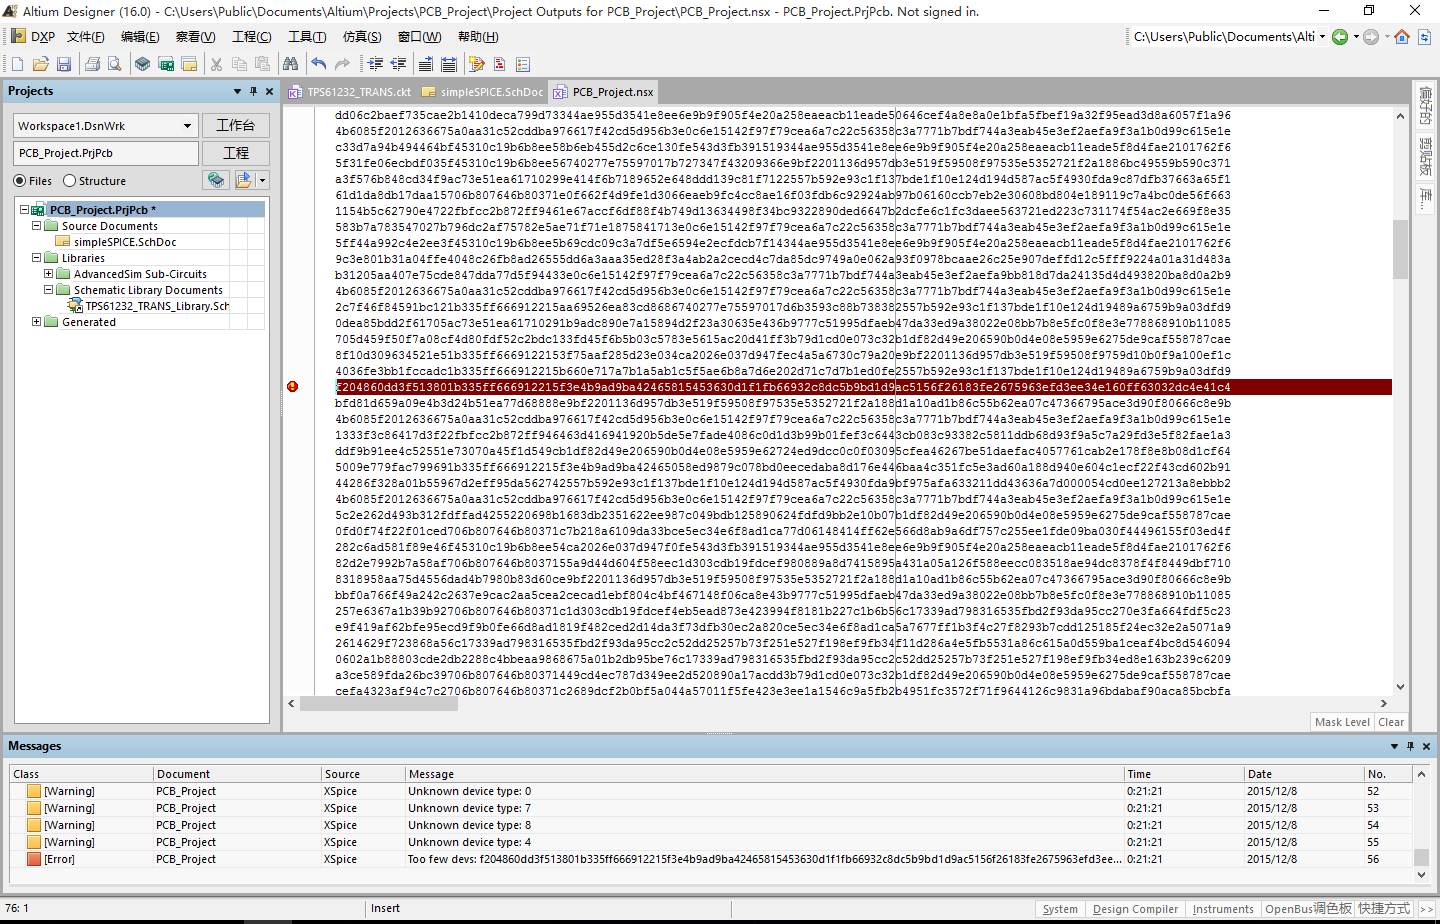Open the 仿真(S) menu
Image resolution: width=1440 pixels, height=924 pixels.
click(x=362, y=37)
